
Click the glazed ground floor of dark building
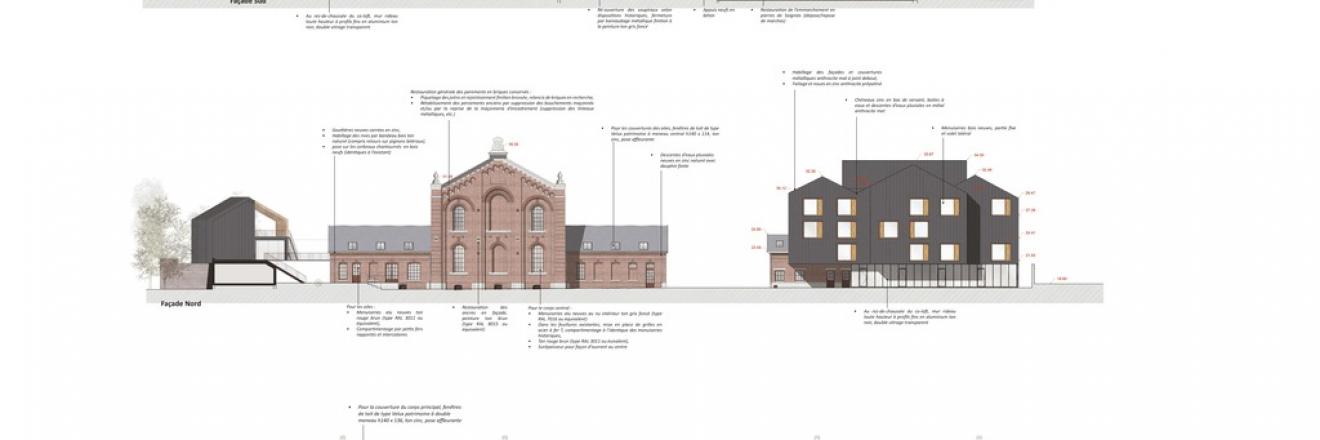(900, 277)
